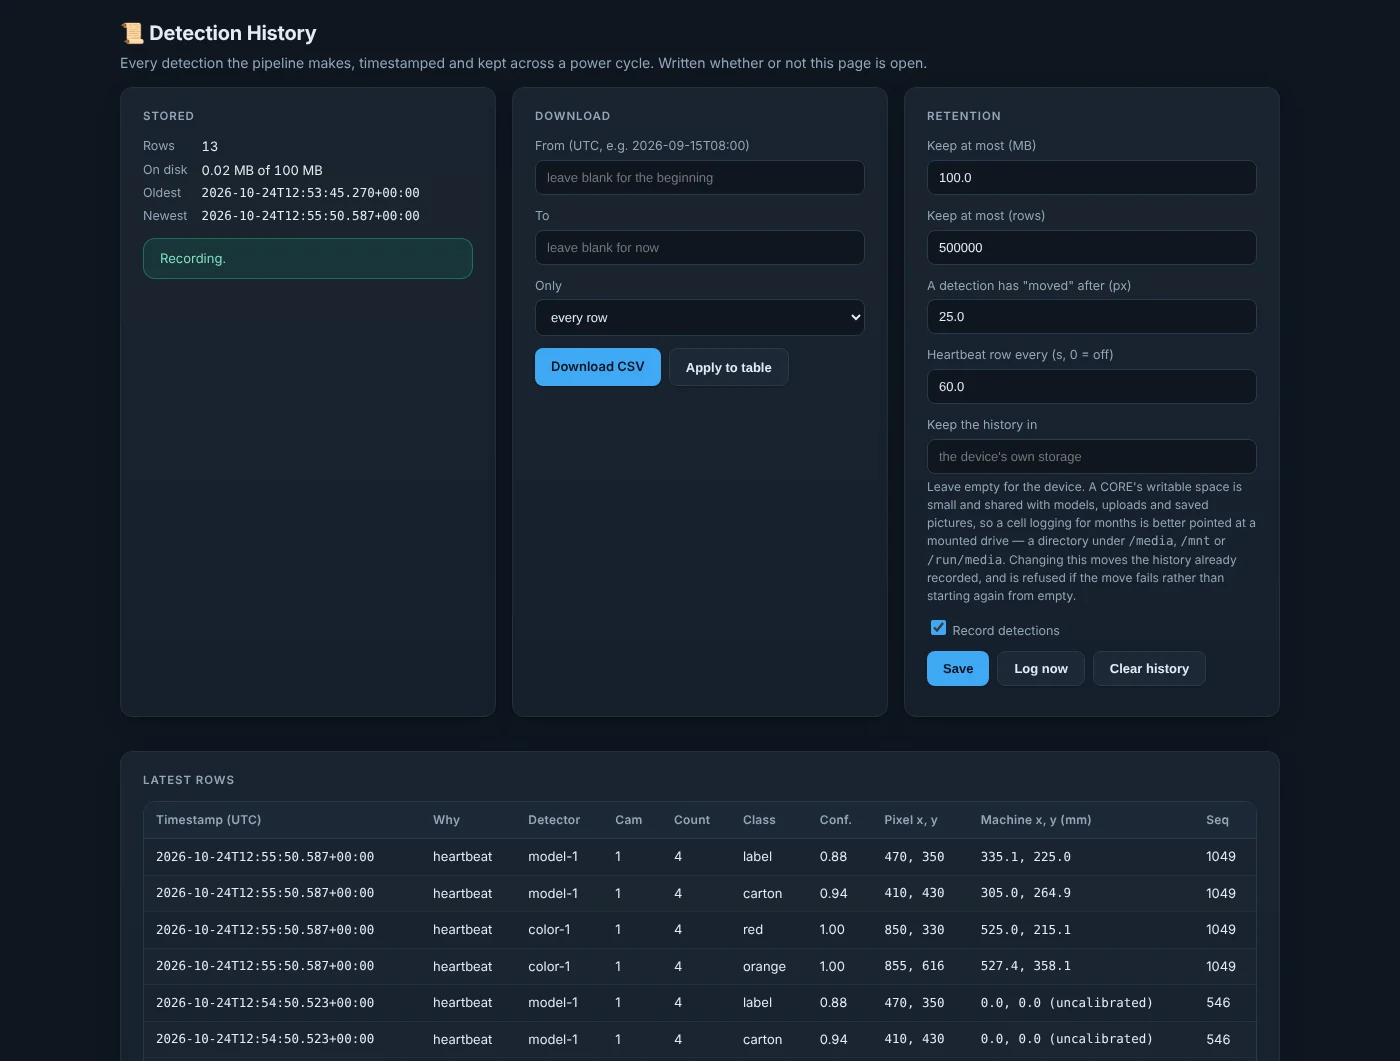The width and height of the screenshot is (1400, 1061).
Task: Click the Download CSV button
Action: point(598,367)
